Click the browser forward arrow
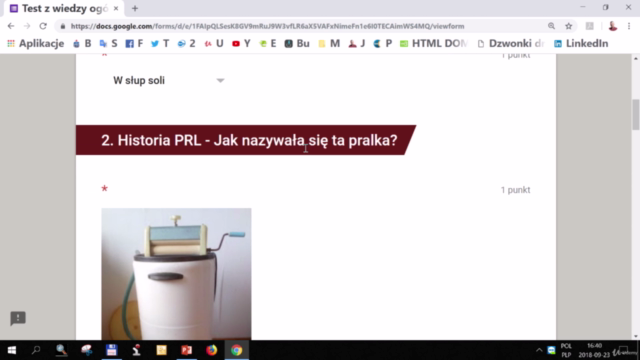This screenshot has width=640, height=360. (27, 26)
